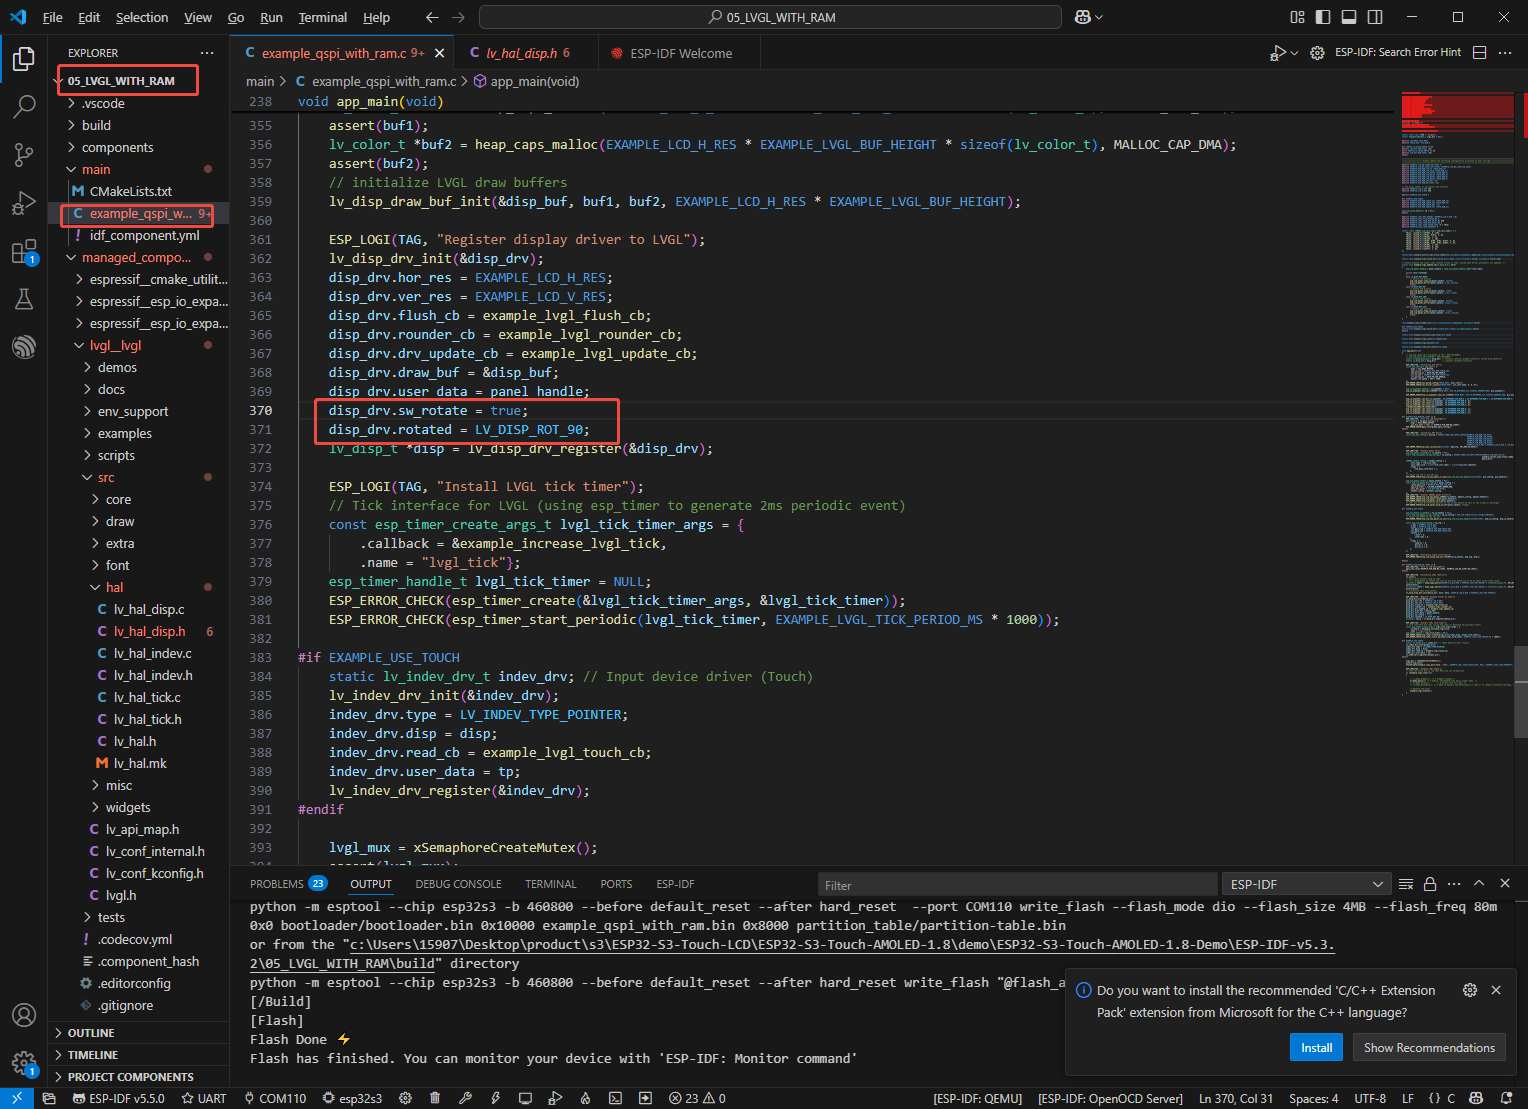Install the recommended C/C++ extension
This screenshot has height=1109, width=1528.
pos(1316,1047)
